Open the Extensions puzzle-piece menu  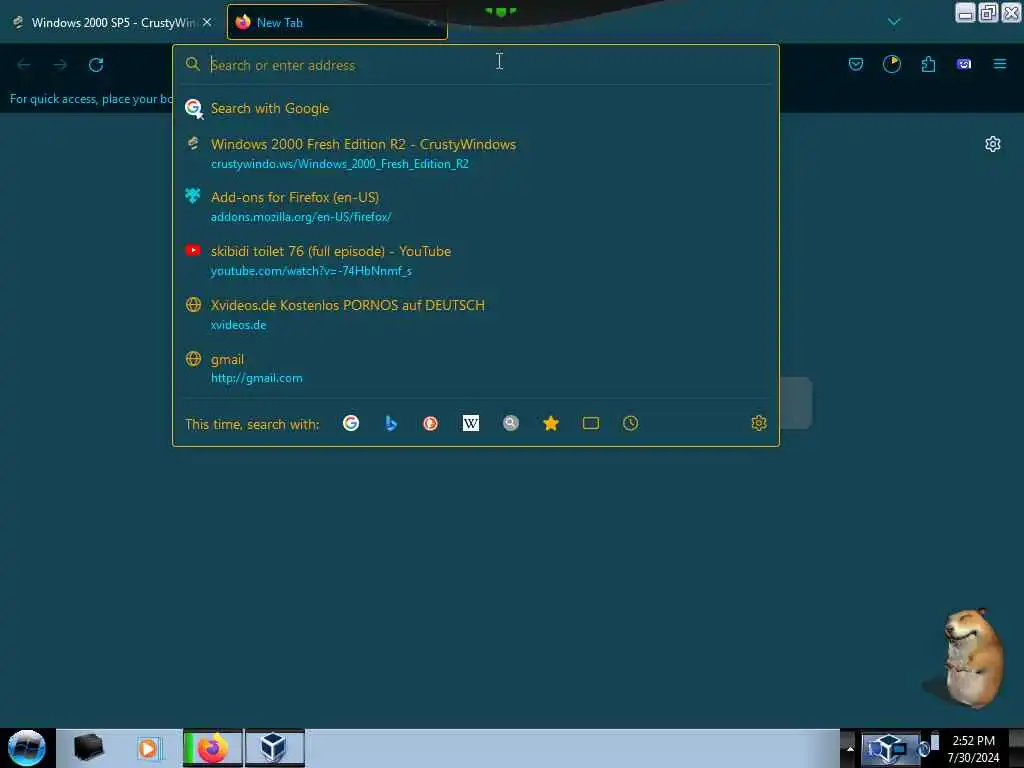pyautogui.click(x=928, y=64)
